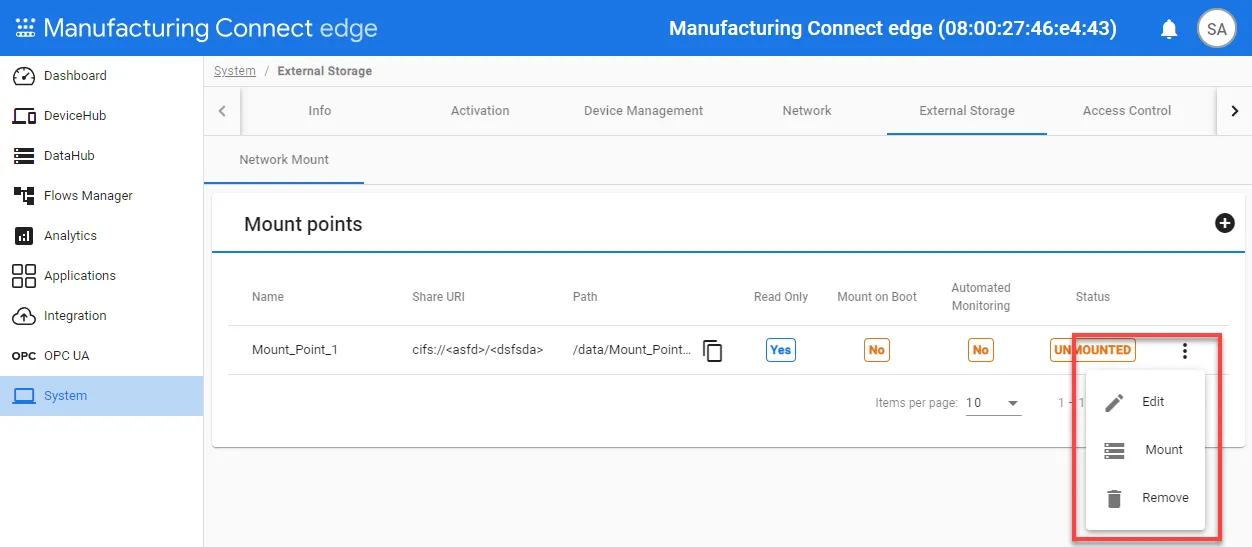Click the pencil icon next to Edit

coord(1114,402)
